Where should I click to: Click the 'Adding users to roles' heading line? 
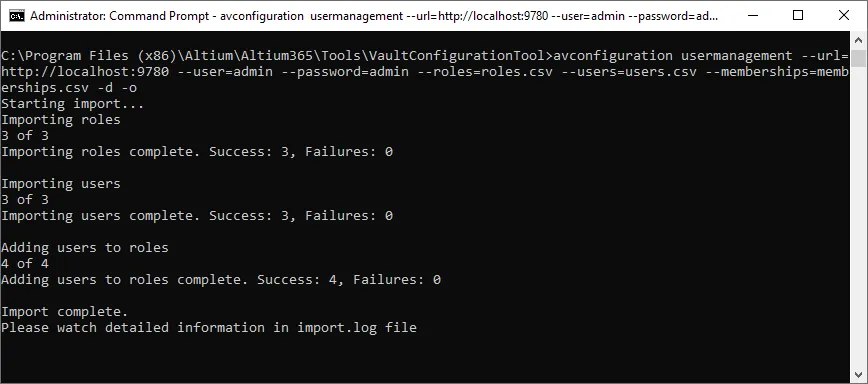pyautogui.click(x=85, y=247)
